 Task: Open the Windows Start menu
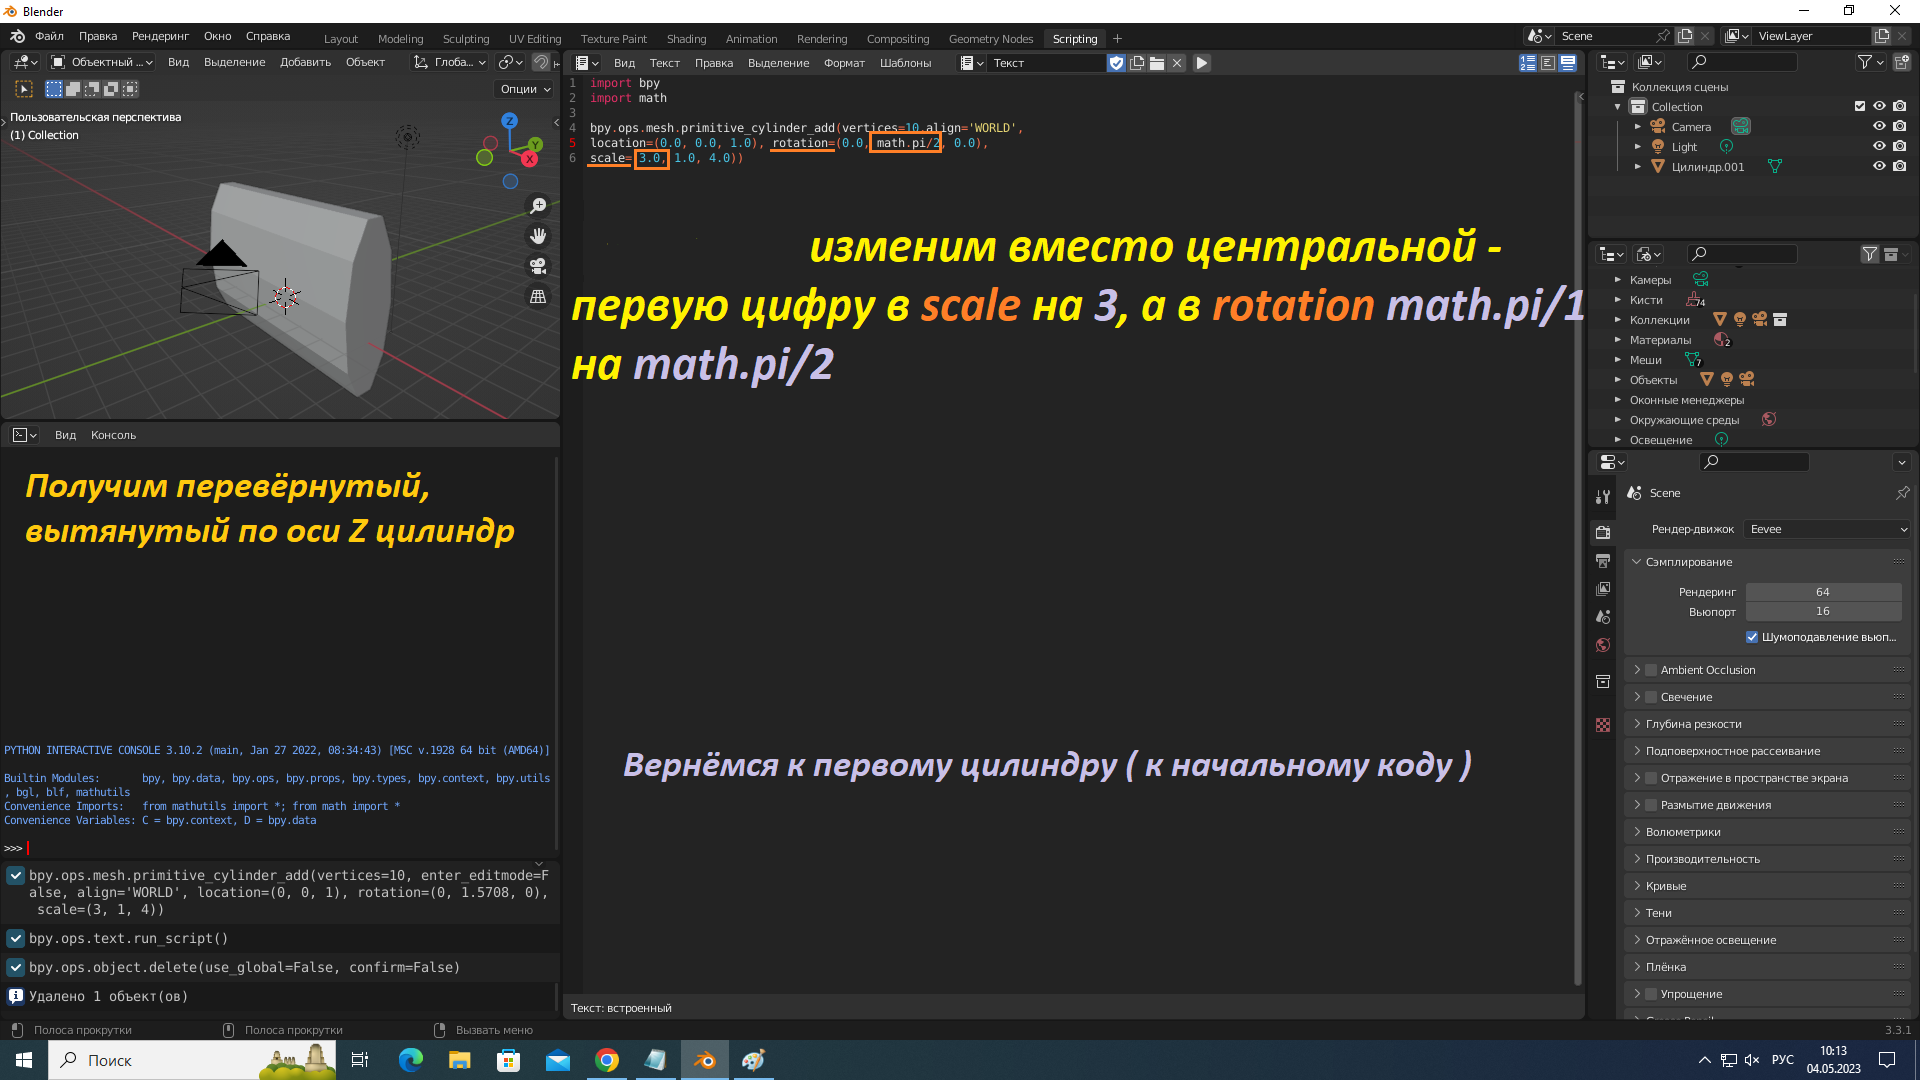[24, 1060]
